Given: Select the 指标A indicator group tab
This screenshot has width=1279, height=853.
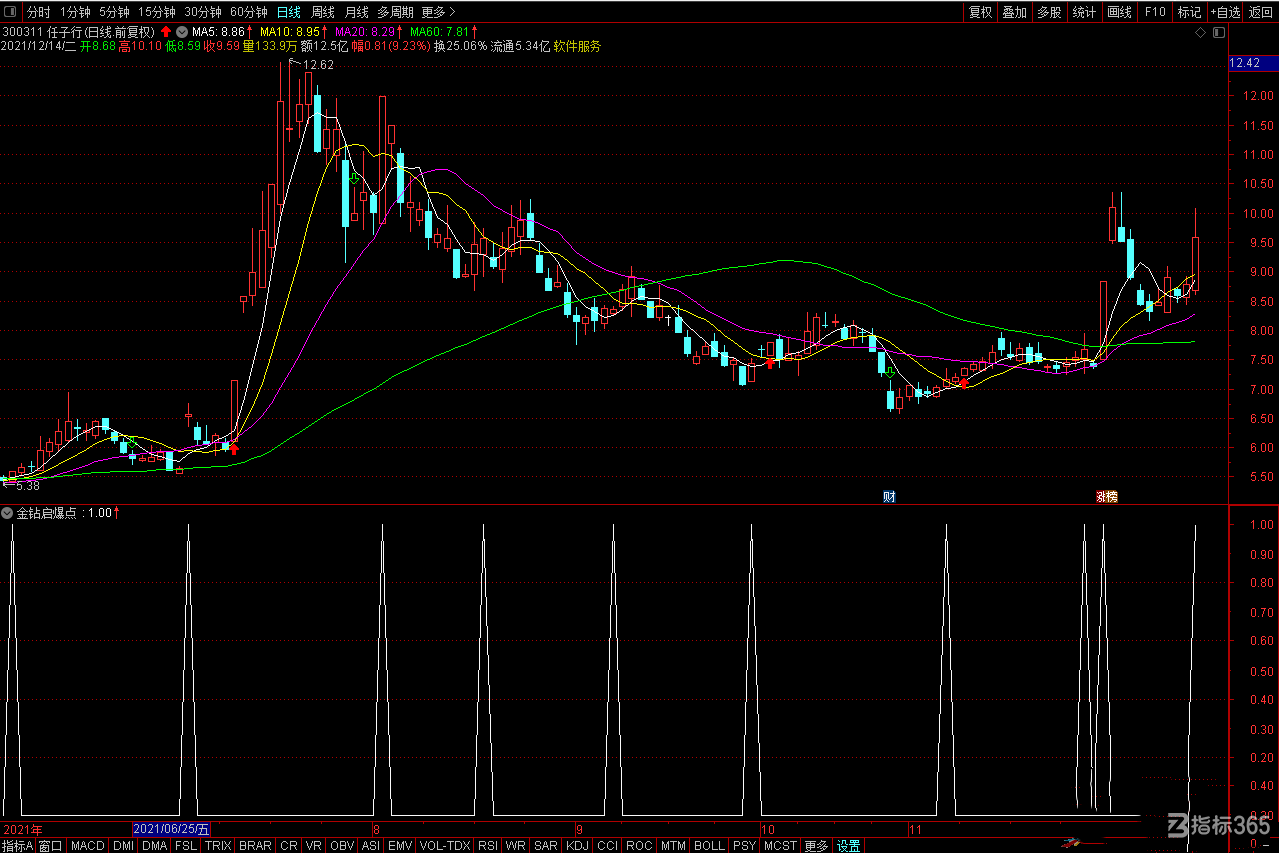Looking at the screenshot, I should point(17,845).
